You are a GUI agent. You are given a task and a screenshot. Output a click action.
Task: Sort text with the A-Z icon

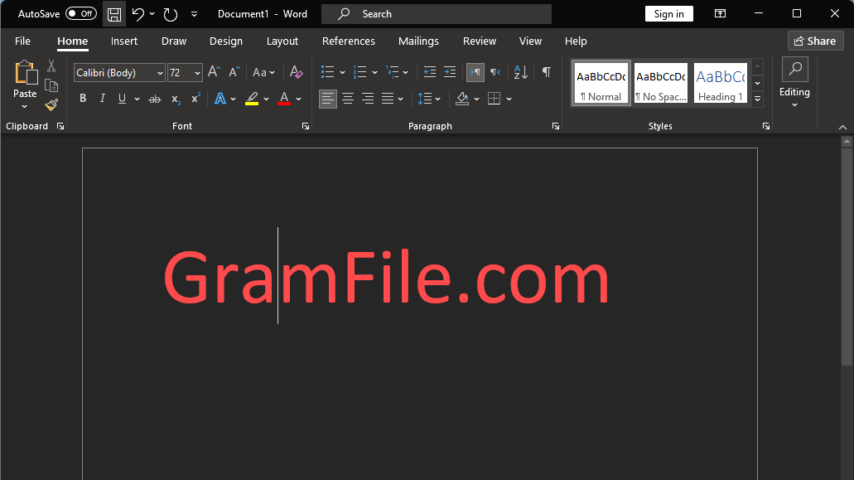pos(521,72)
